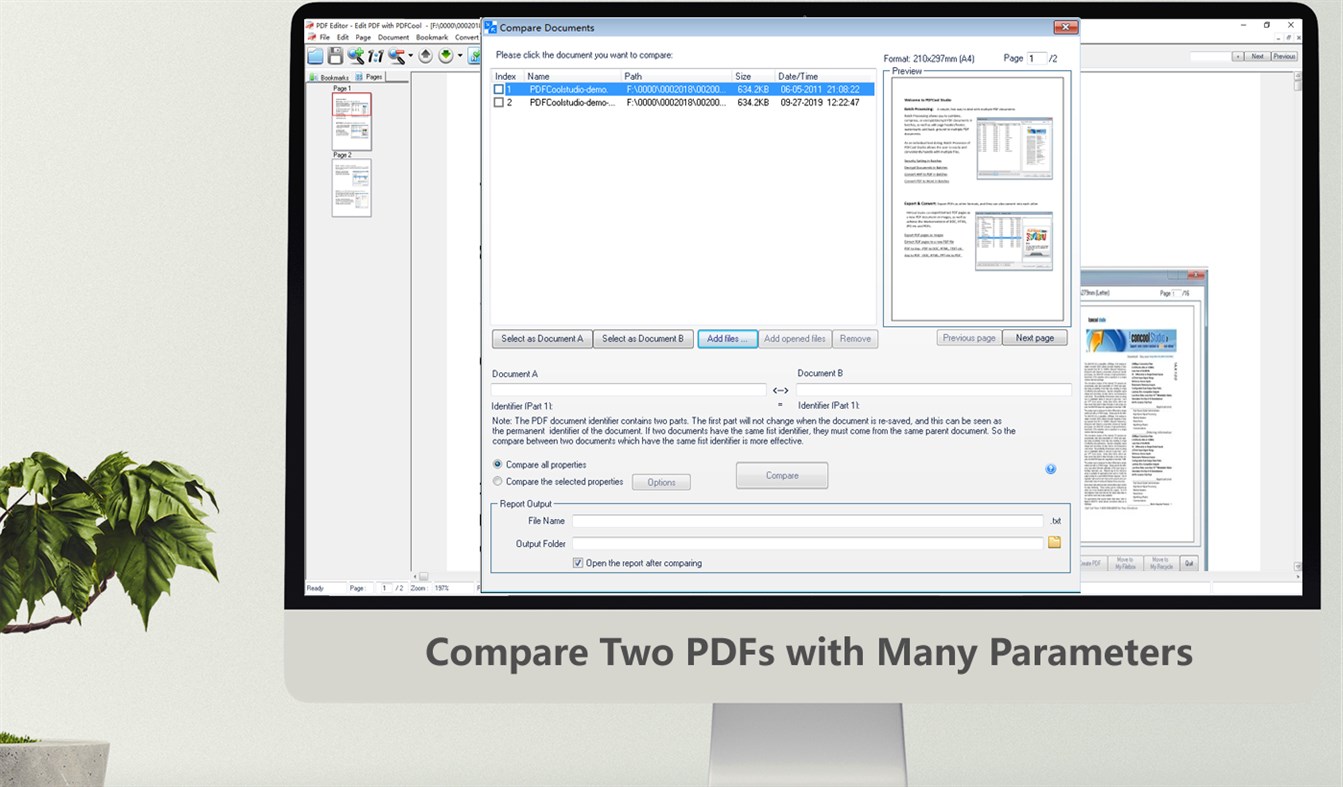Screen dimensions: 1343x787
Task: Click the up arrow navigation icon
Action: 425,56
